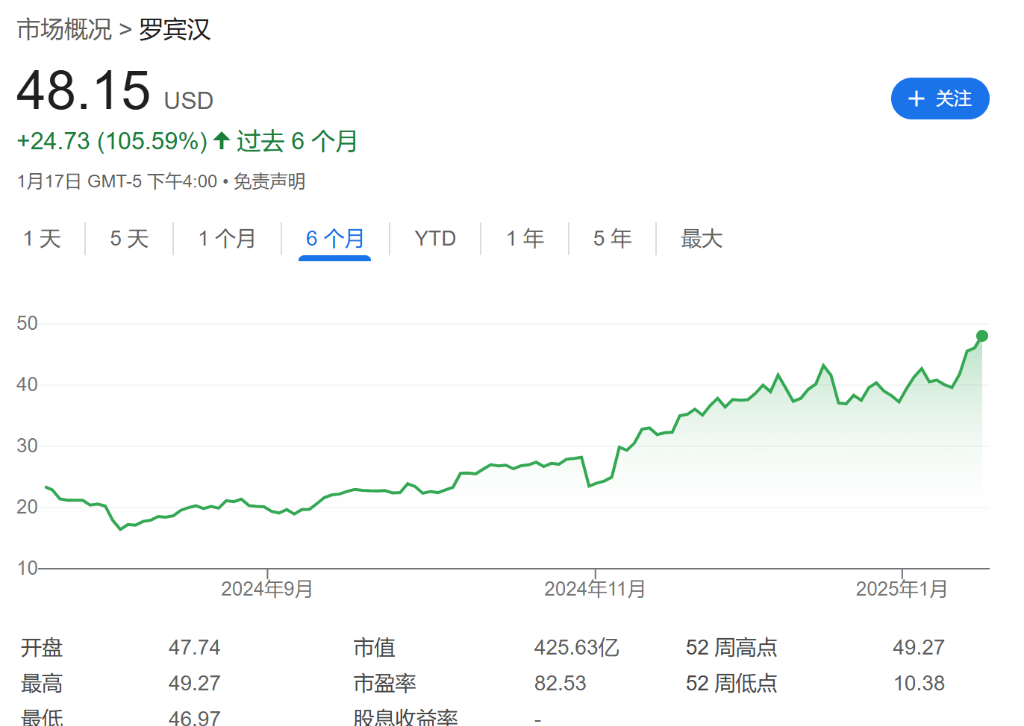The height and width of the screenshot is (726, 1024).
Task: Open the 1个月 chart view
Action: coord(227,238)
